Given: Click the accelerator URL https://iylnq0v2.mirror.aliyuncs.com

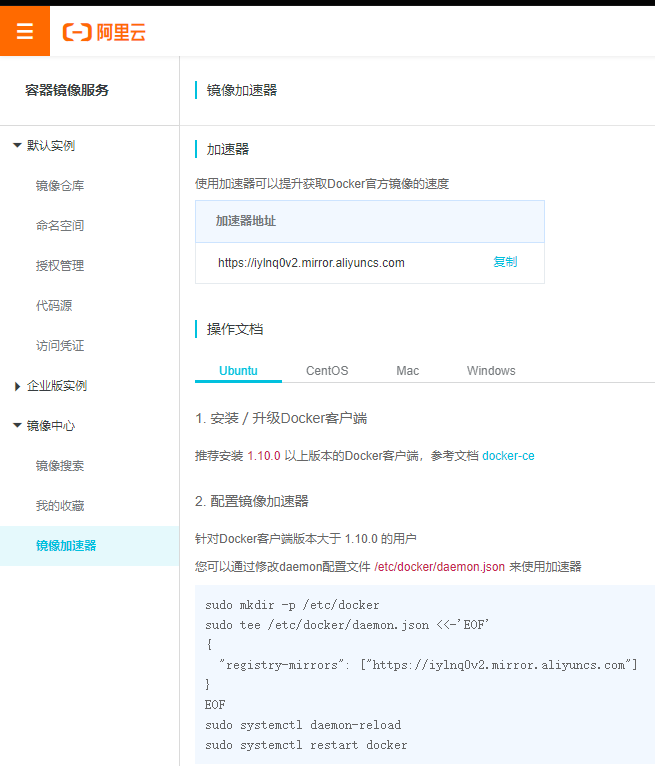Looking at the screenshot, I should point(311,263).
